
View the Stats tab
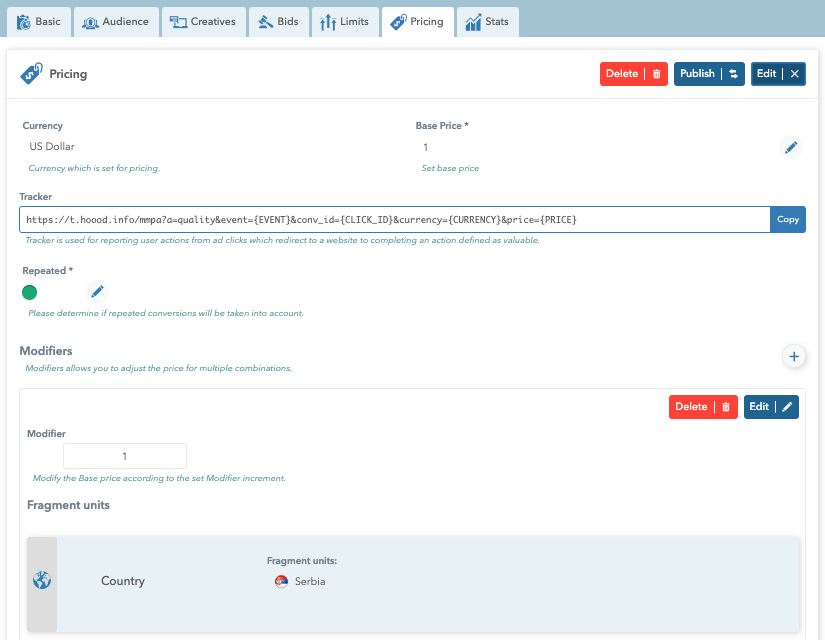487,21
